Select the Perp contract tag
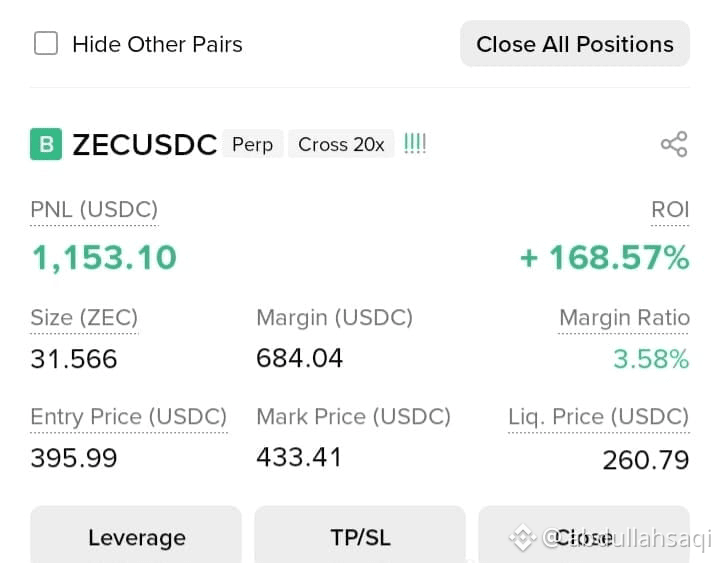The width and height of the screenshot is (719, 563). [x=253, y=144]
